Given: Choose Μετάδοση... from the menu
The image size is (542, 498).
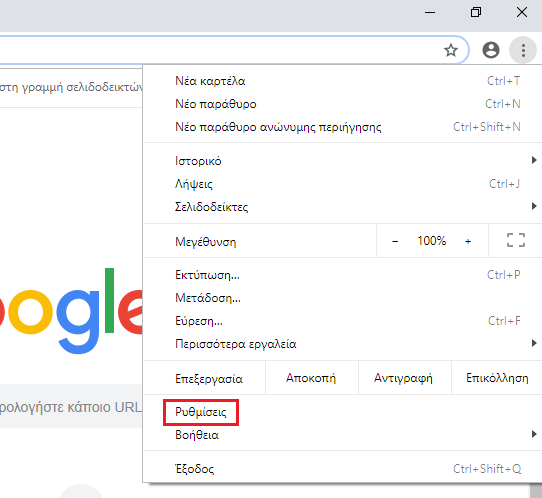Looking at the screenshot, I should pyautogui.click(x=343, y=298).
